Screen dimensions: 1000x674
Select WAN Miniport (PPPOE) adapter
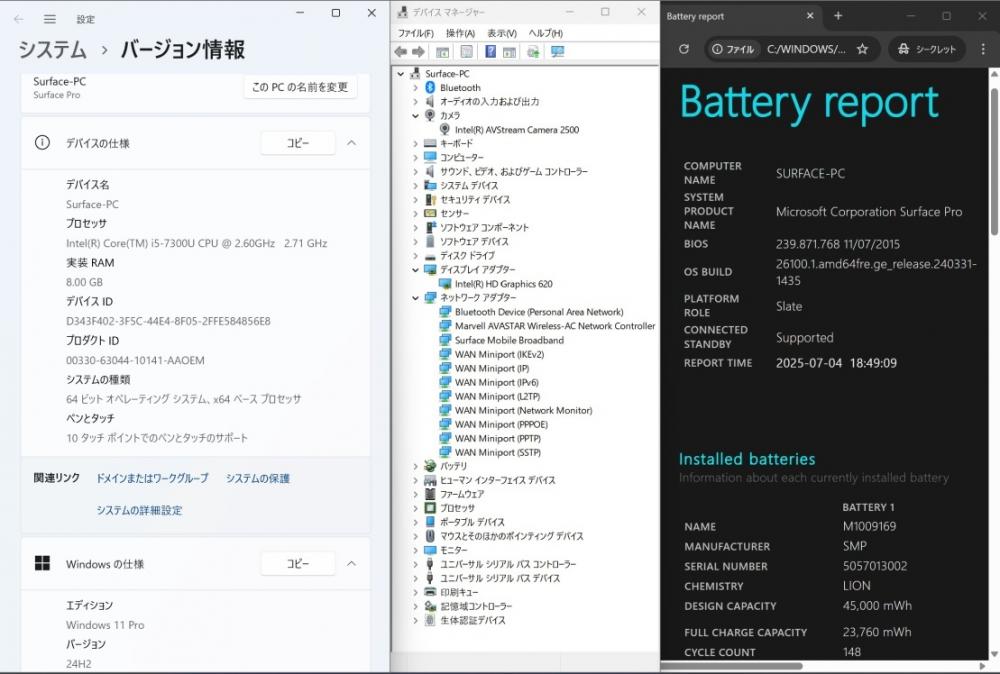coord(501,424)
